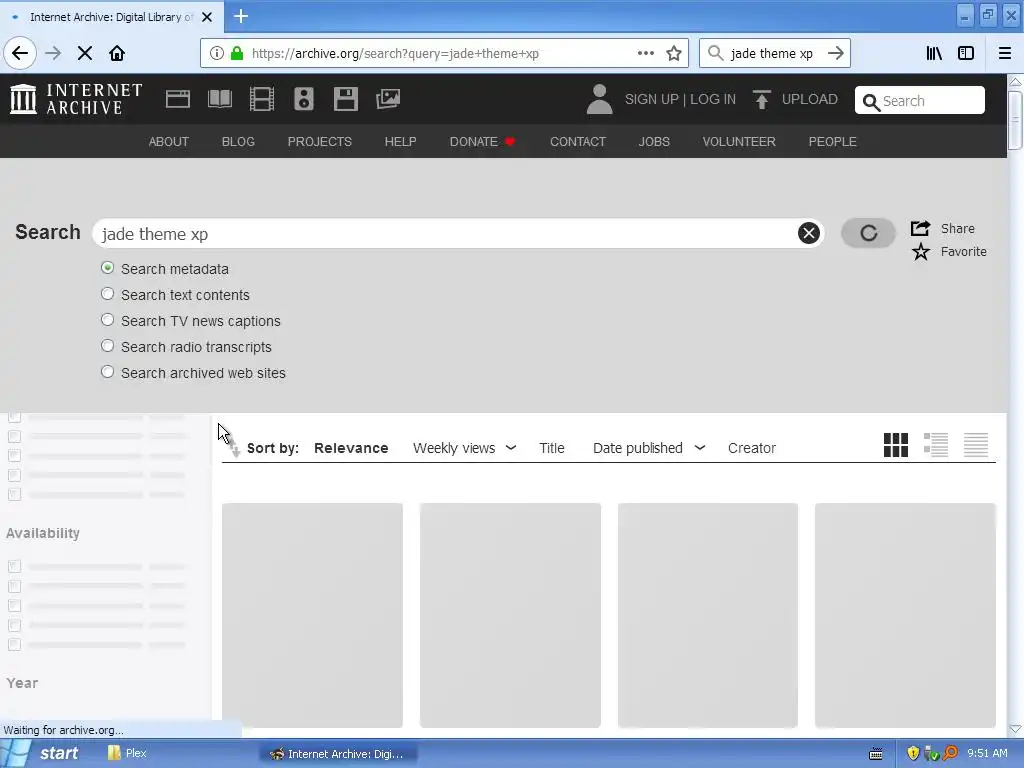Click the UPLOAD link
Viewport: 1024px width, 768px height.
tap(810, 99)
